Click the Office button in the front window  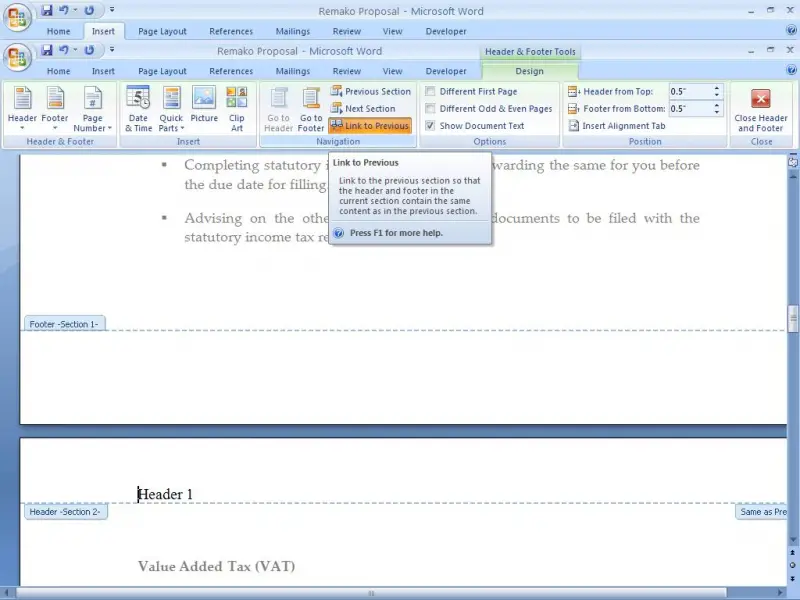pyautogui.click(x=17, y=57)
